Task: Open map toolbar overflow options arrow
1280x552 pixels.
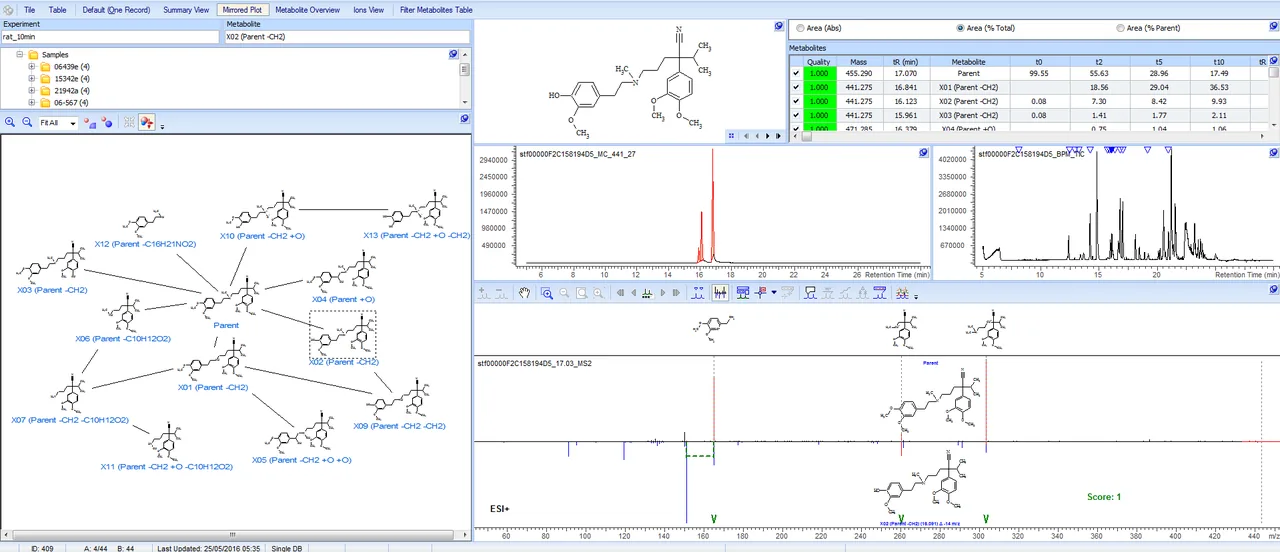Action: [162, 127]
